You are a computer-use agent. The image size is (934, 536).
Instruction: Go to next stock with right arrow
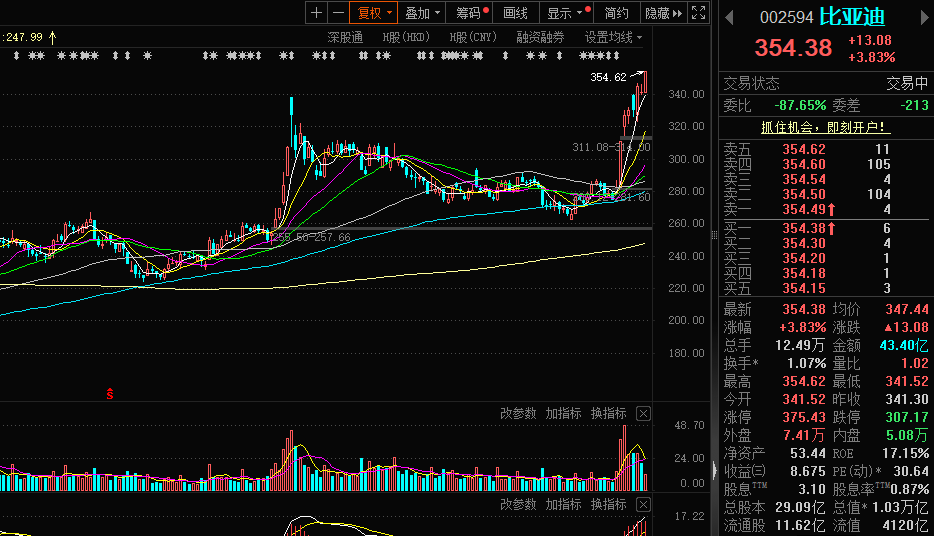click(x=924, y=18)
